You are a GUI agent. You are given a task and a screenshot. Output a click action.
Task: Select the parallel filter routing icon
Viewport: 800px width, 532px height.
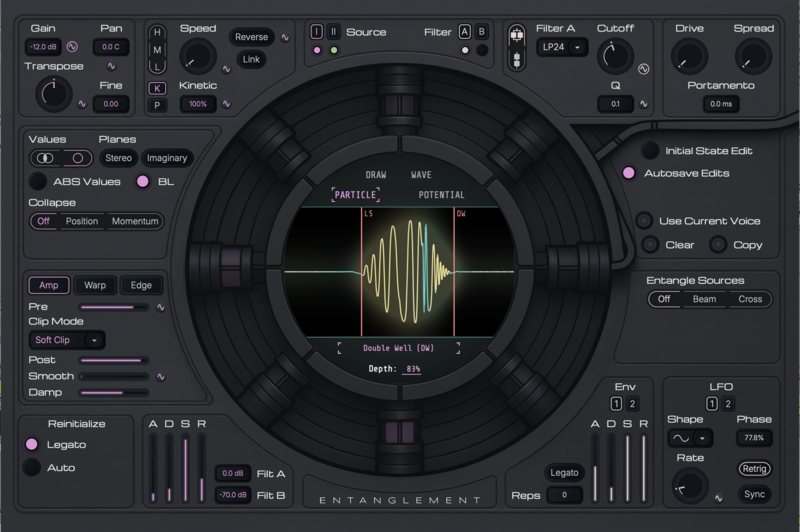(517, 34)
